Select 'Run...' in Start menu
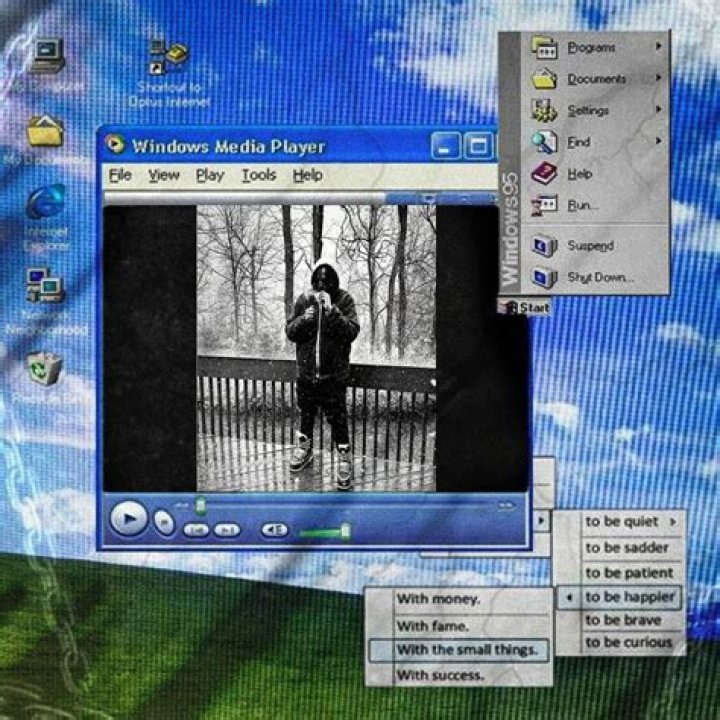 (583, 206)
